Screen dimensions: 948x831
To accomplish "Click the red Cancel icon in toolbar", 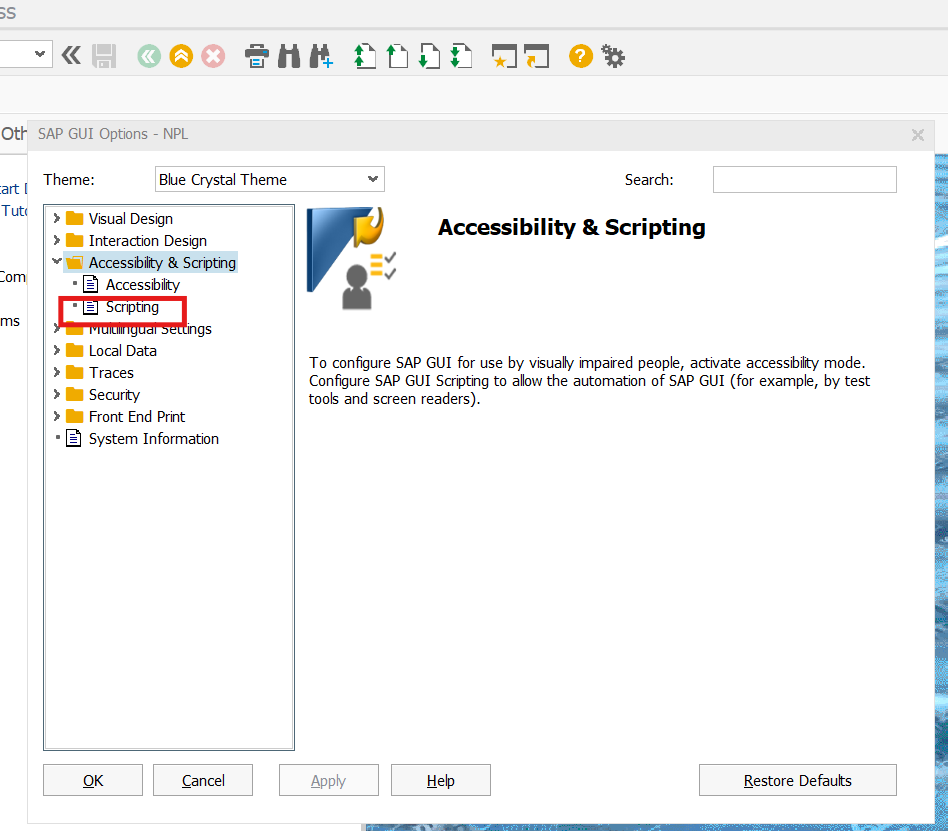I will [x=213, y=56].
